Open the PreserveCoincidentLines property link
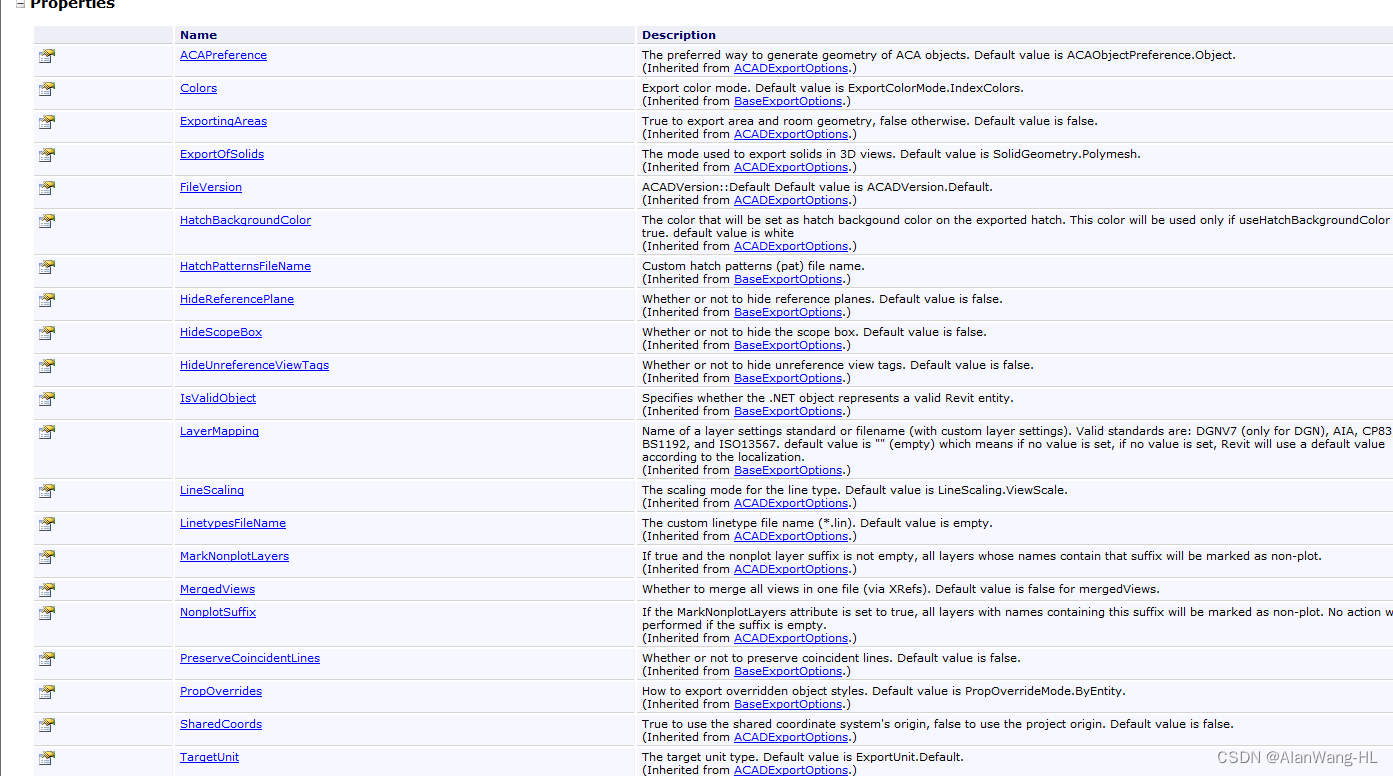 tap(250, 658)
